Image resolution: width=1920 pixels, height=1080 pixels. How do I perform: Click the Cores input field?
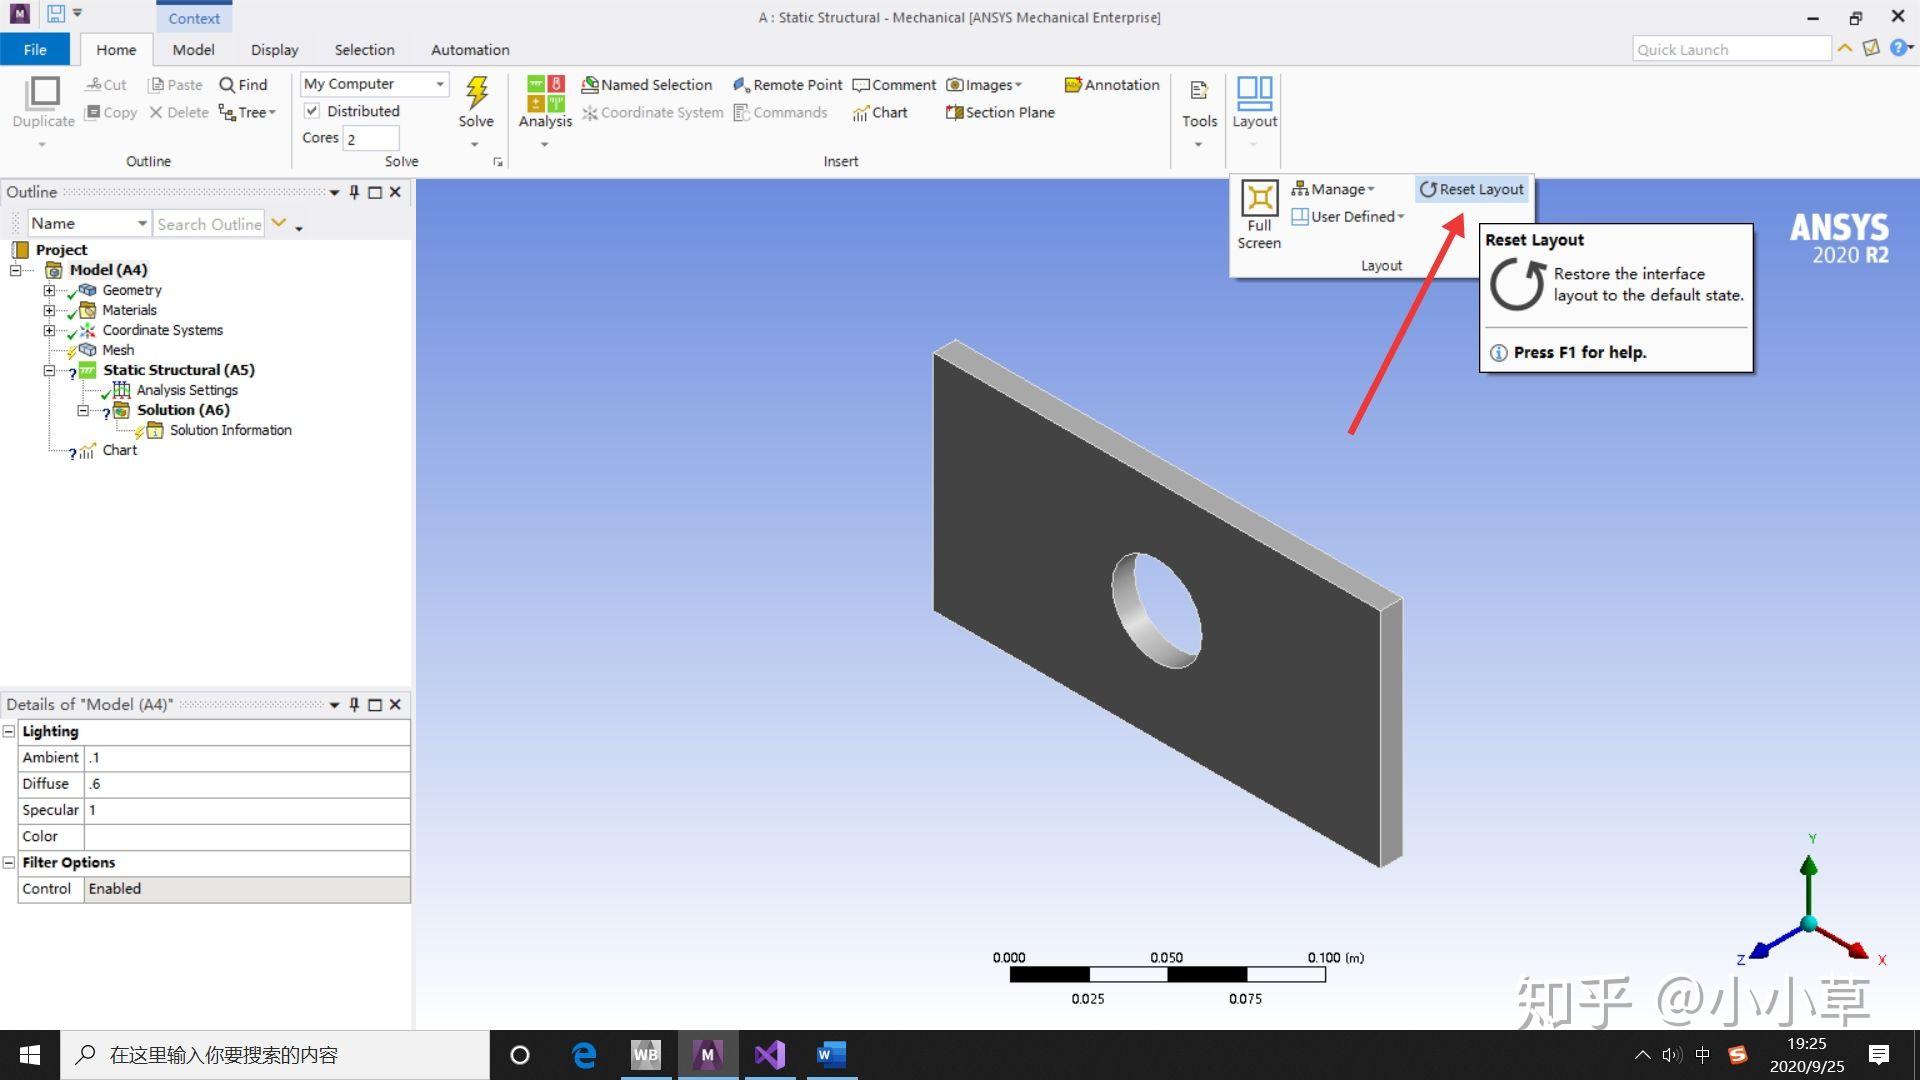tap(371, 139)
